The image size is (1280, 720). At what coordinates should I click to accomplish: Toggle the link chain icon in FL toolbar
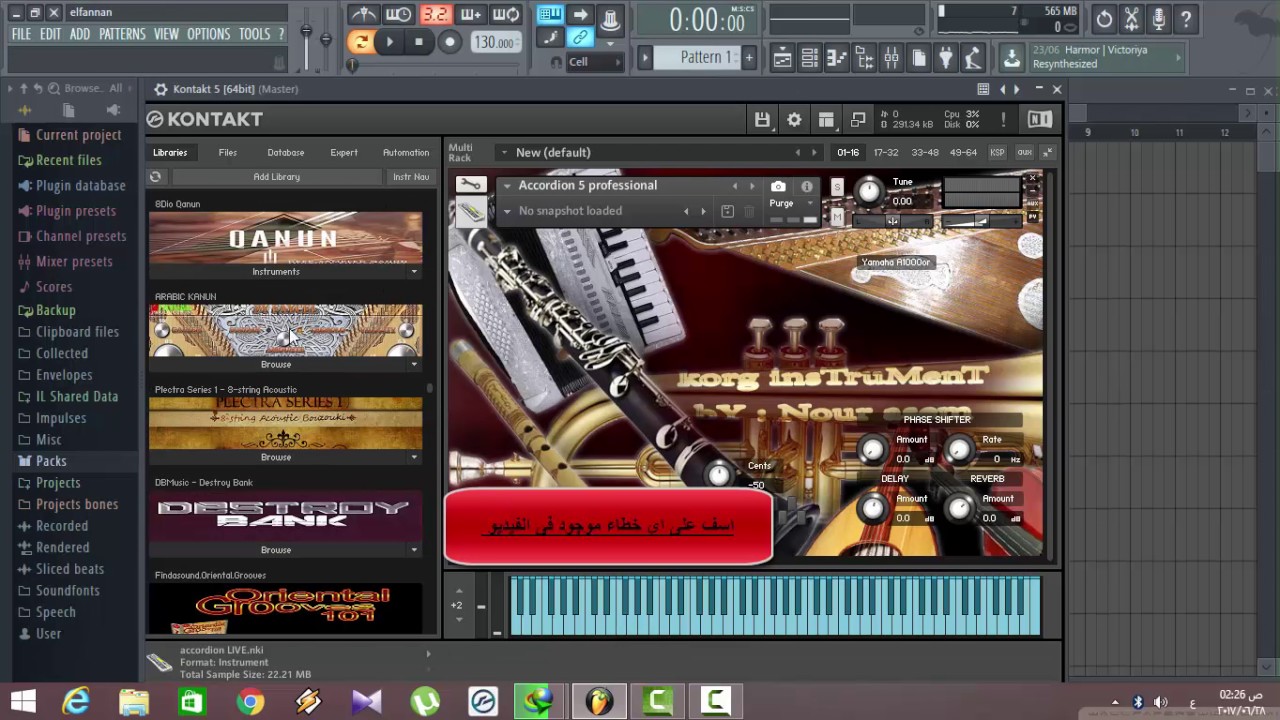click(579, 38)
